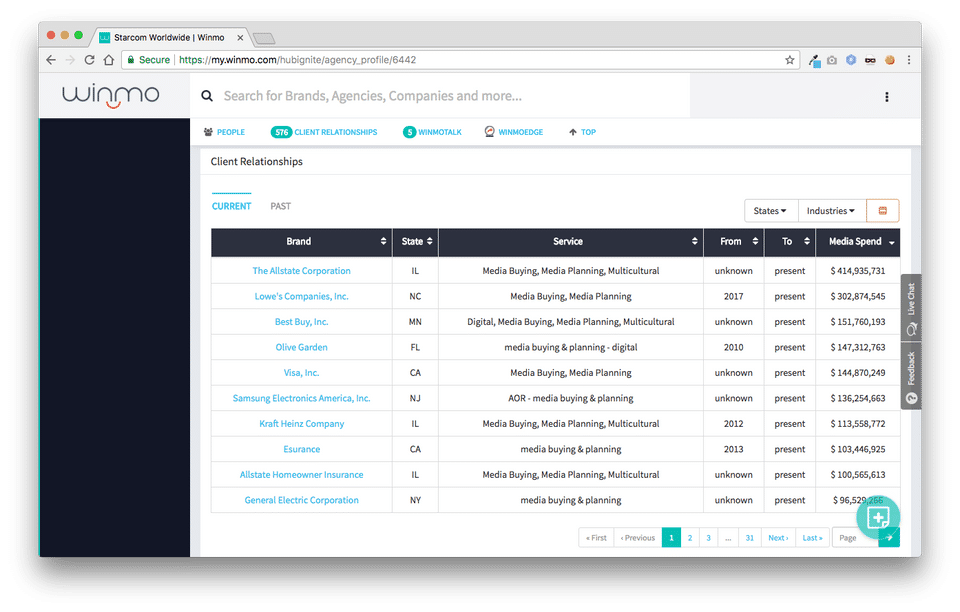Click the Winmo logo
The height and width of the screenshot is (612, 960).
point(111,96)
